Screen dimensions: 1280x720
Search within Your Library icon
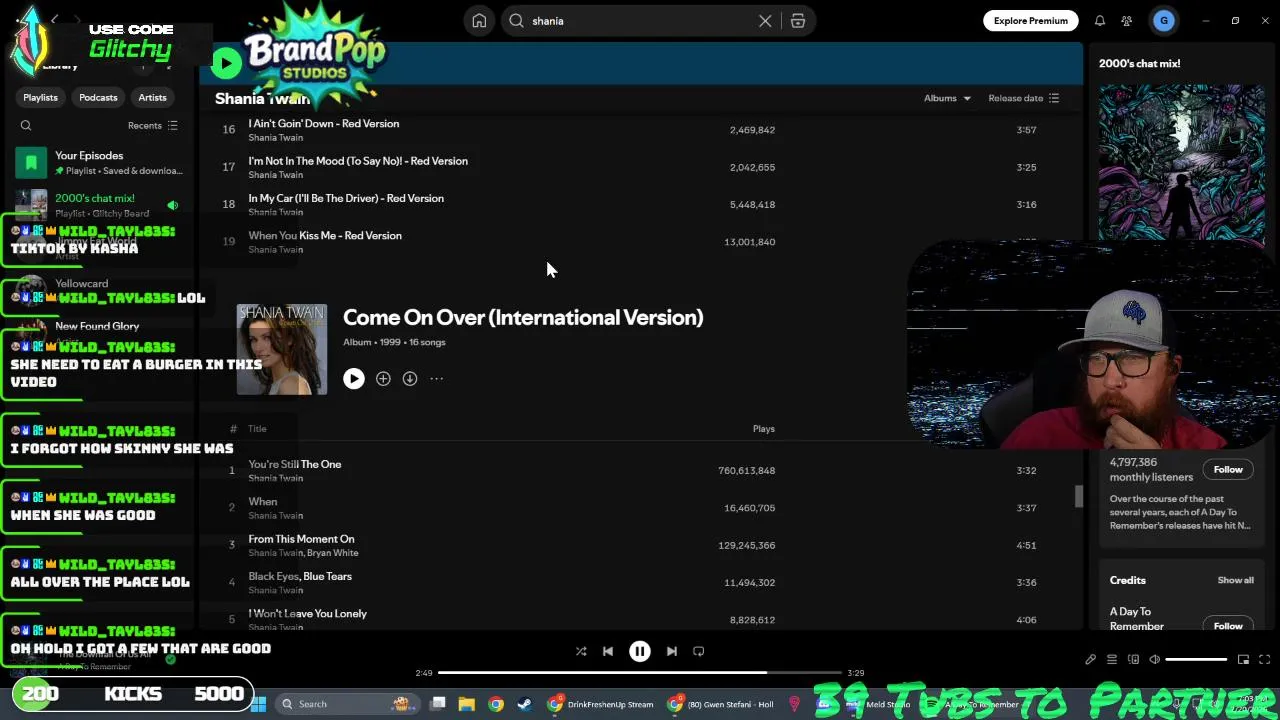click(26, 126)
